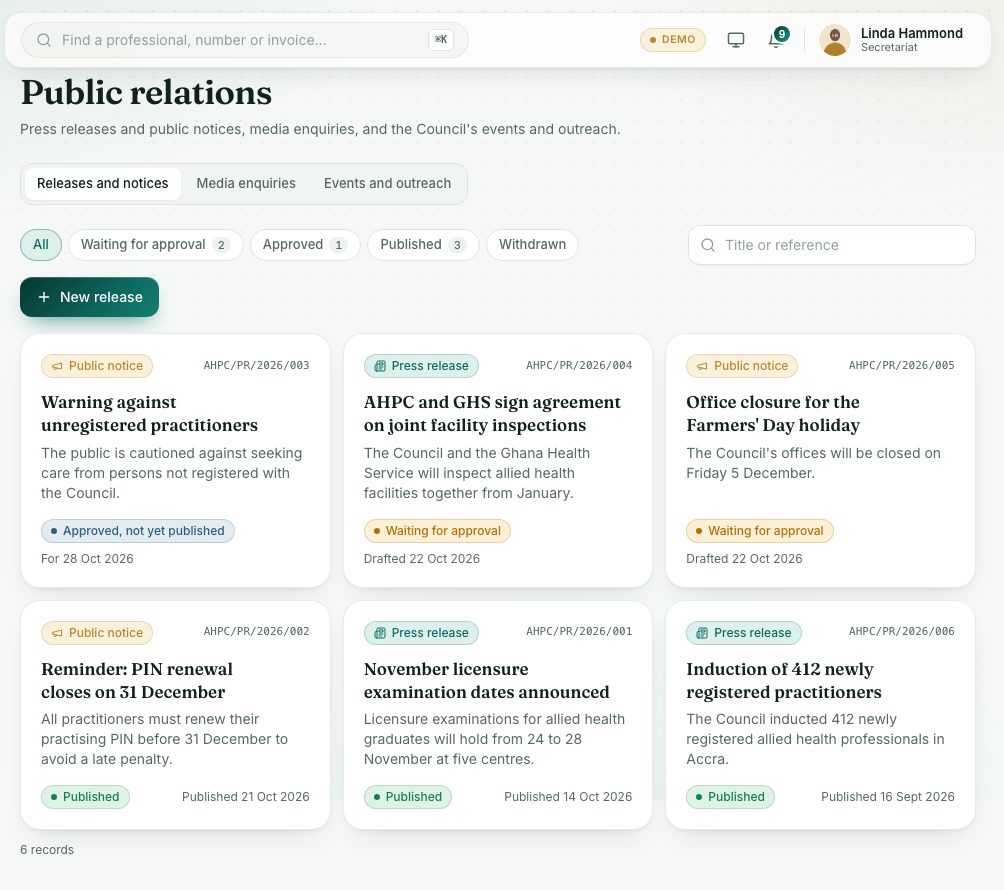
Task: Click the Public relations page heading
Action: [x=147, y=93]
